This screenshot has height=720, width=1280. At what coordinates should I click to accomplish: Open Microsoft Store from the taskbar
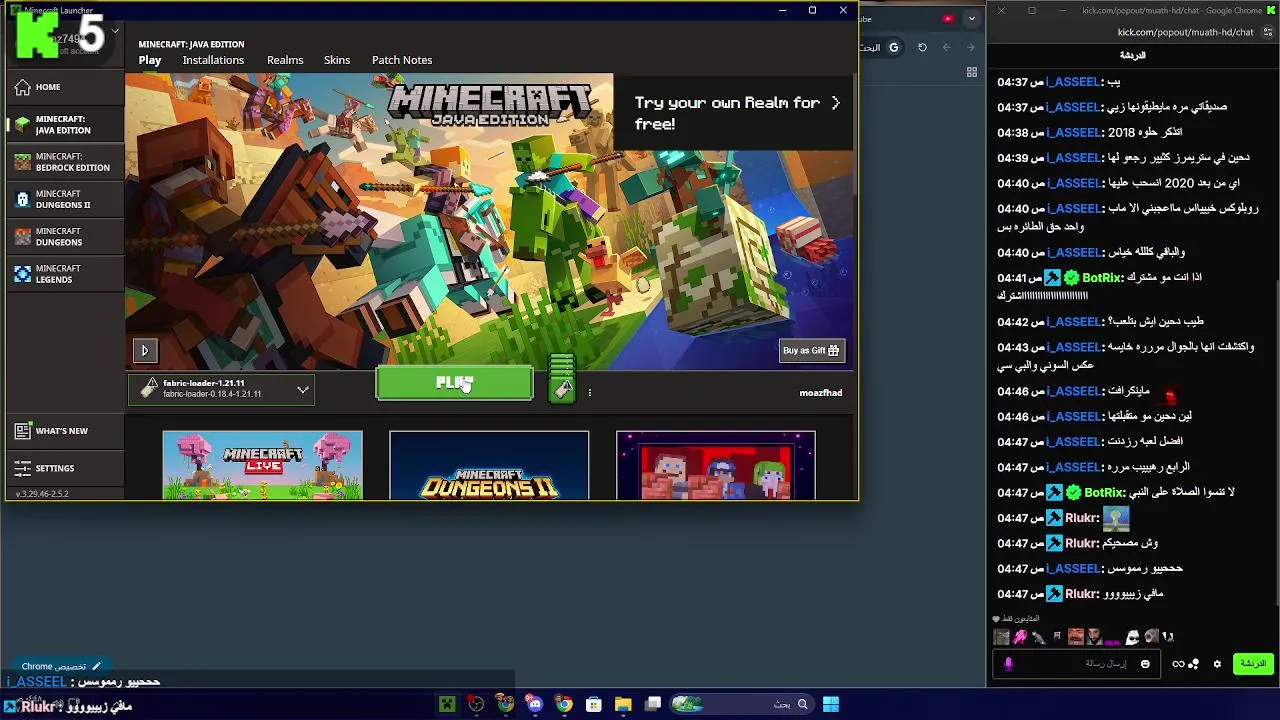point(594,704)
